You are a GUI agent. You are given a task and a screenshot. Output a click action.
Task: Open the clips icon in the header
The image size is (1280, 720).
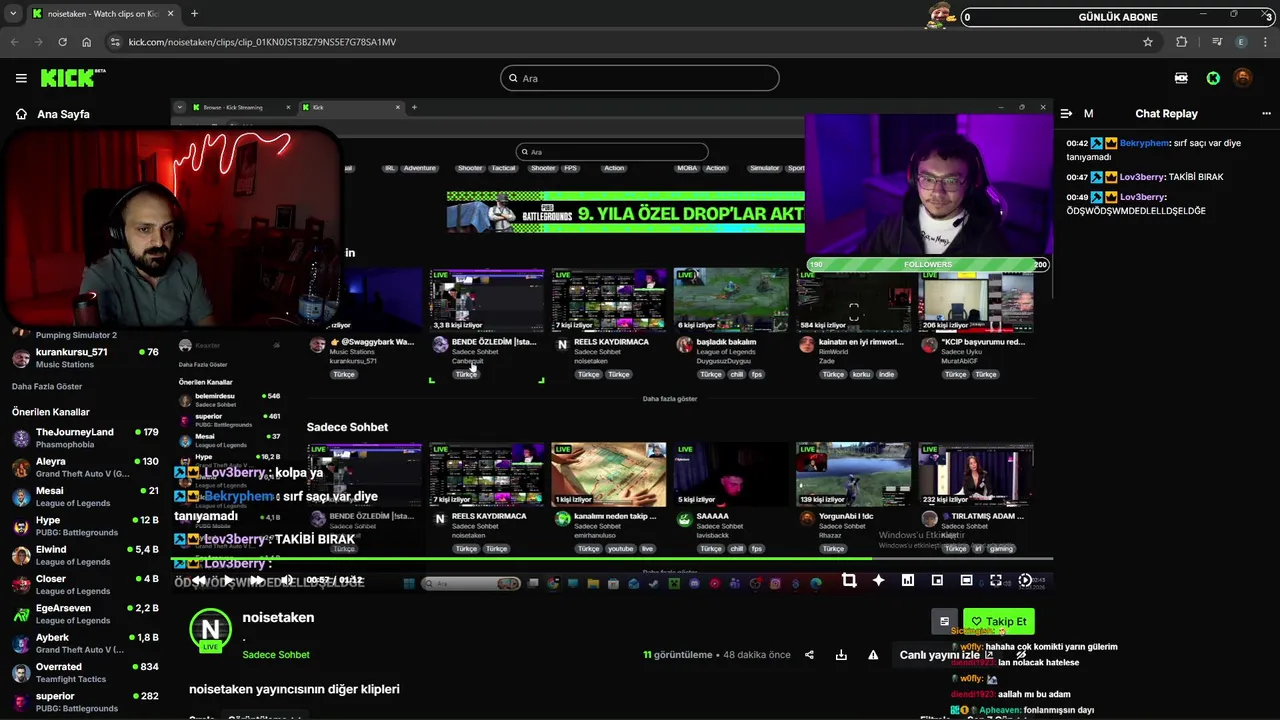coord(1181,78)
